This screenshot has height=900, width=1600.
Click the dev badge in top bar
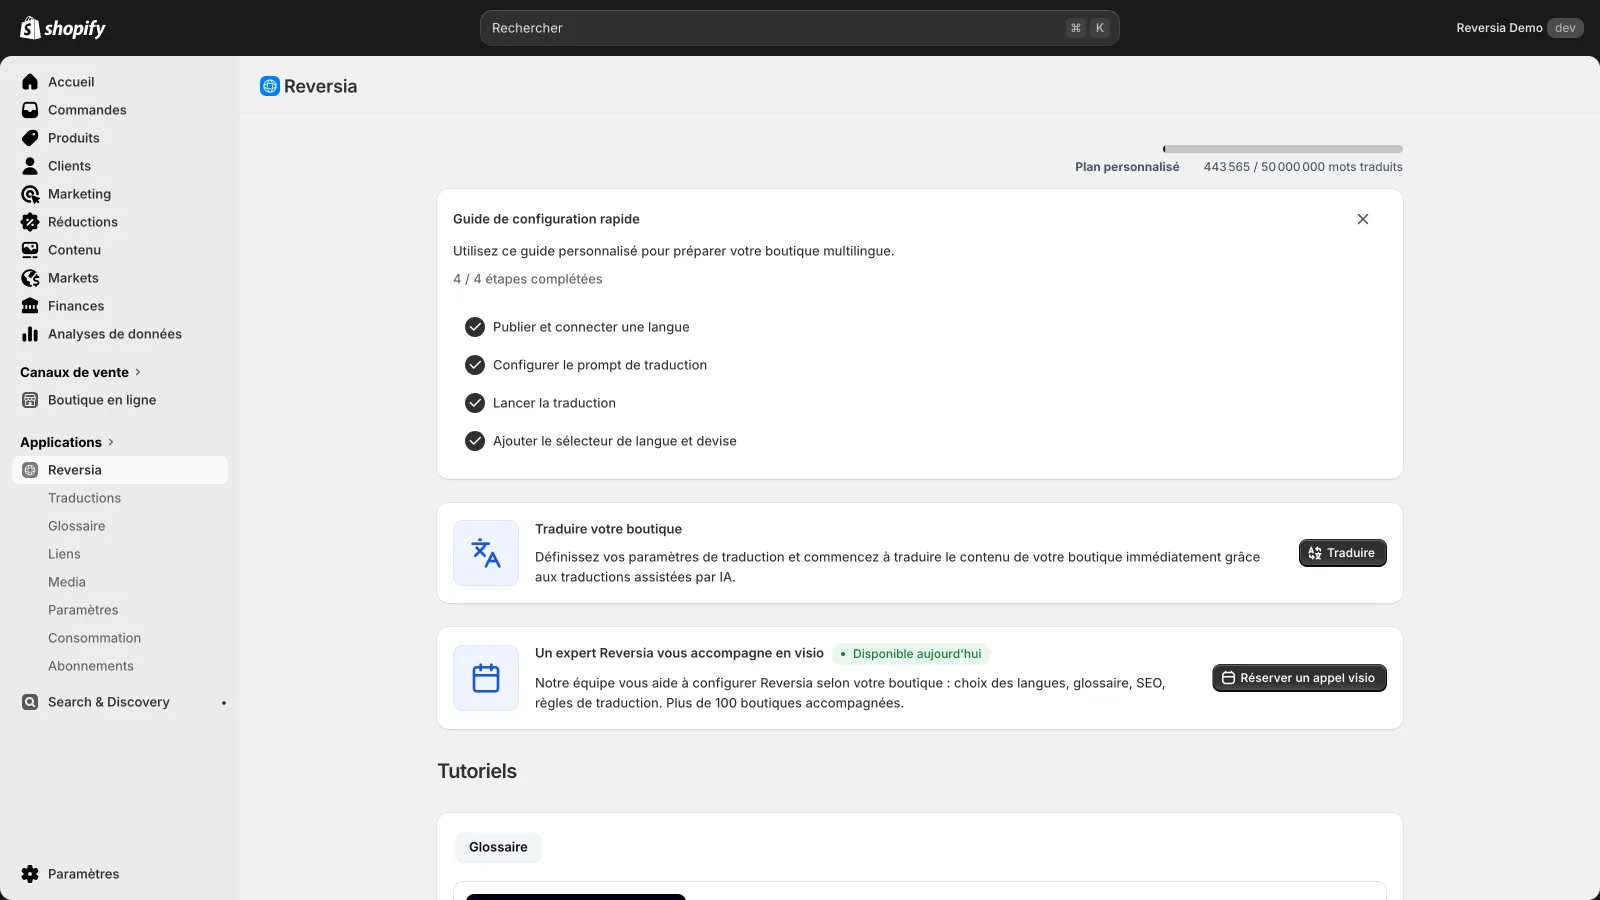tap(1565, 28)
